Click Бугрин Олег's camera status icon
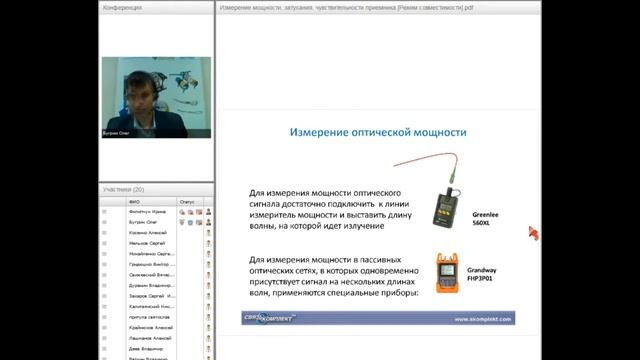640x360 pixels. click(x=191, y=222)
